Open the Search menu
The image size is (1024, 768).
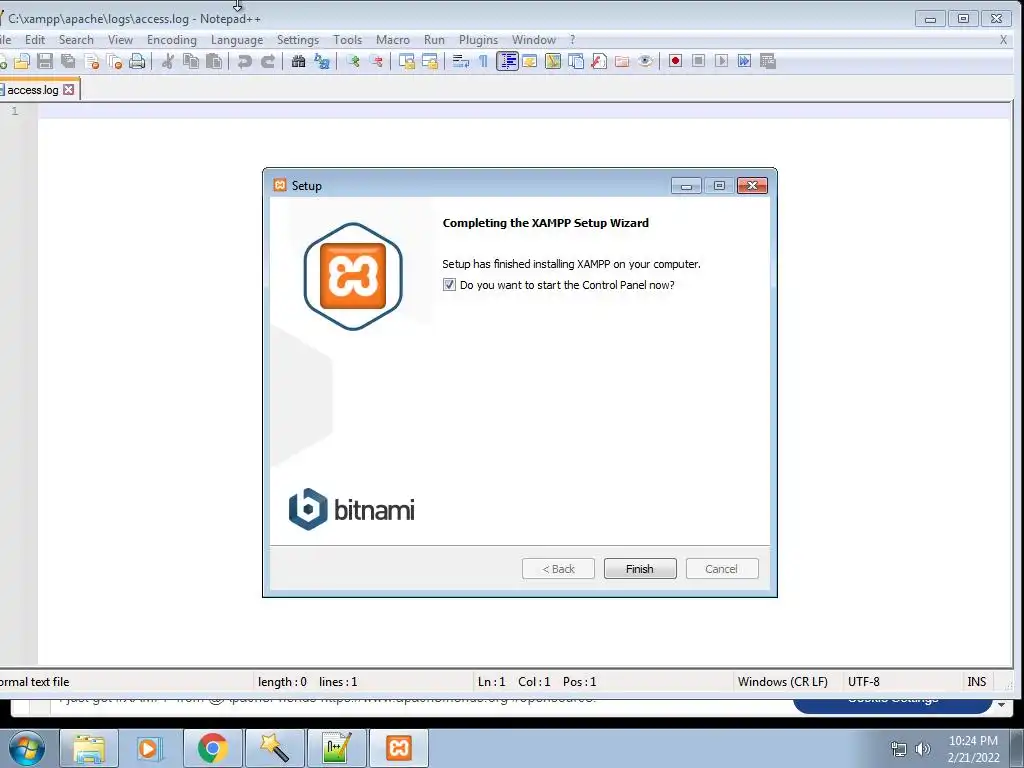76,40
